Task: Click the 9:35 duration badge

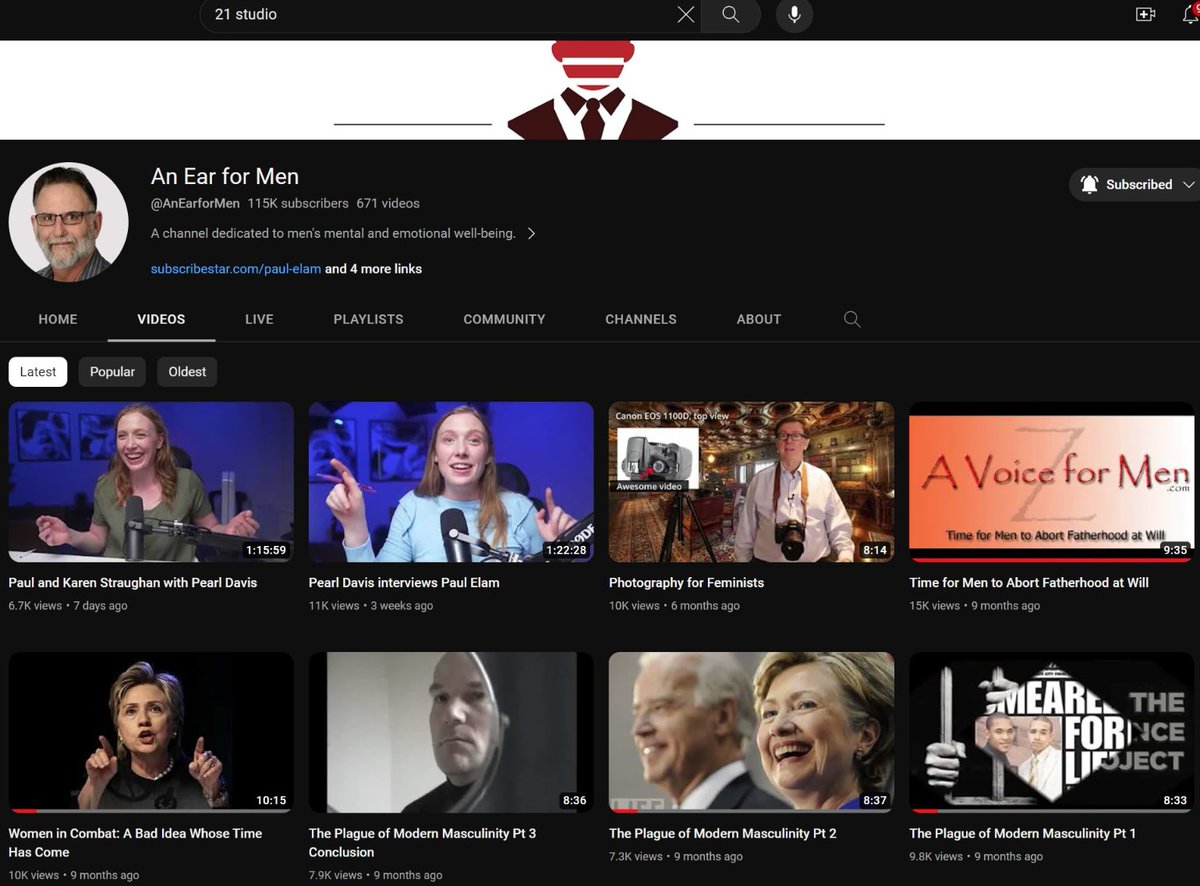Action: [1175, 550]
